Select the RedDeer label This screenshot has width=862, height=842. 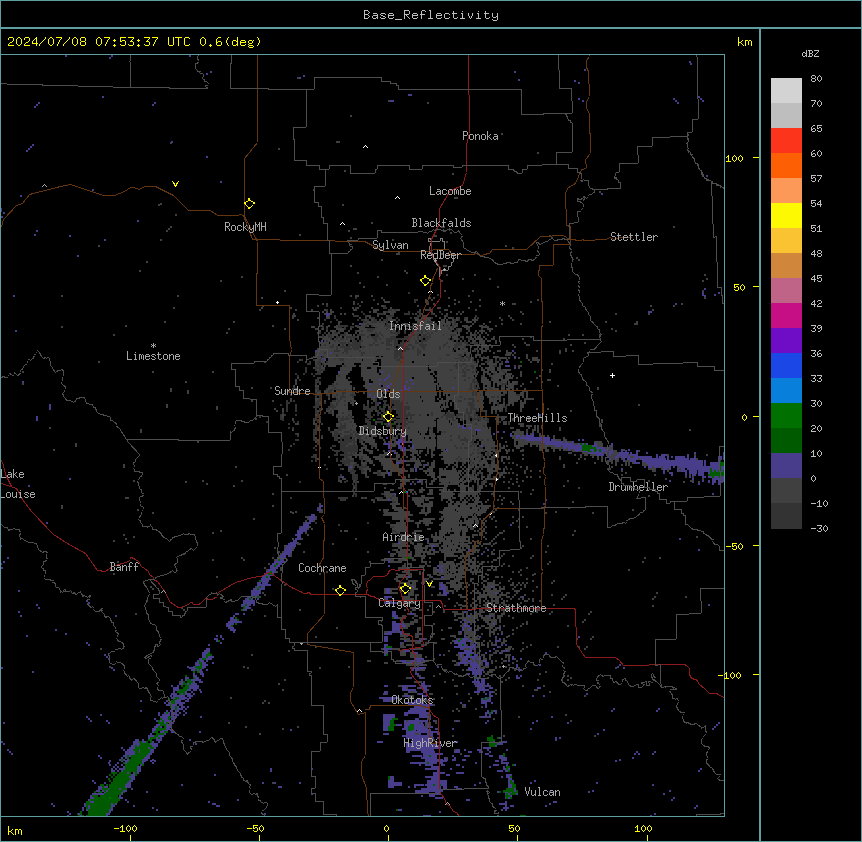tap(440, 255)
